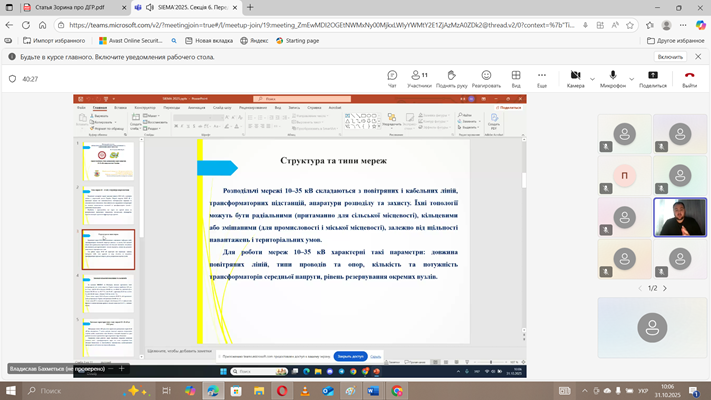
Task: Click the Включить notifications button
Action: pyautogui.click(x=669, y=57)
